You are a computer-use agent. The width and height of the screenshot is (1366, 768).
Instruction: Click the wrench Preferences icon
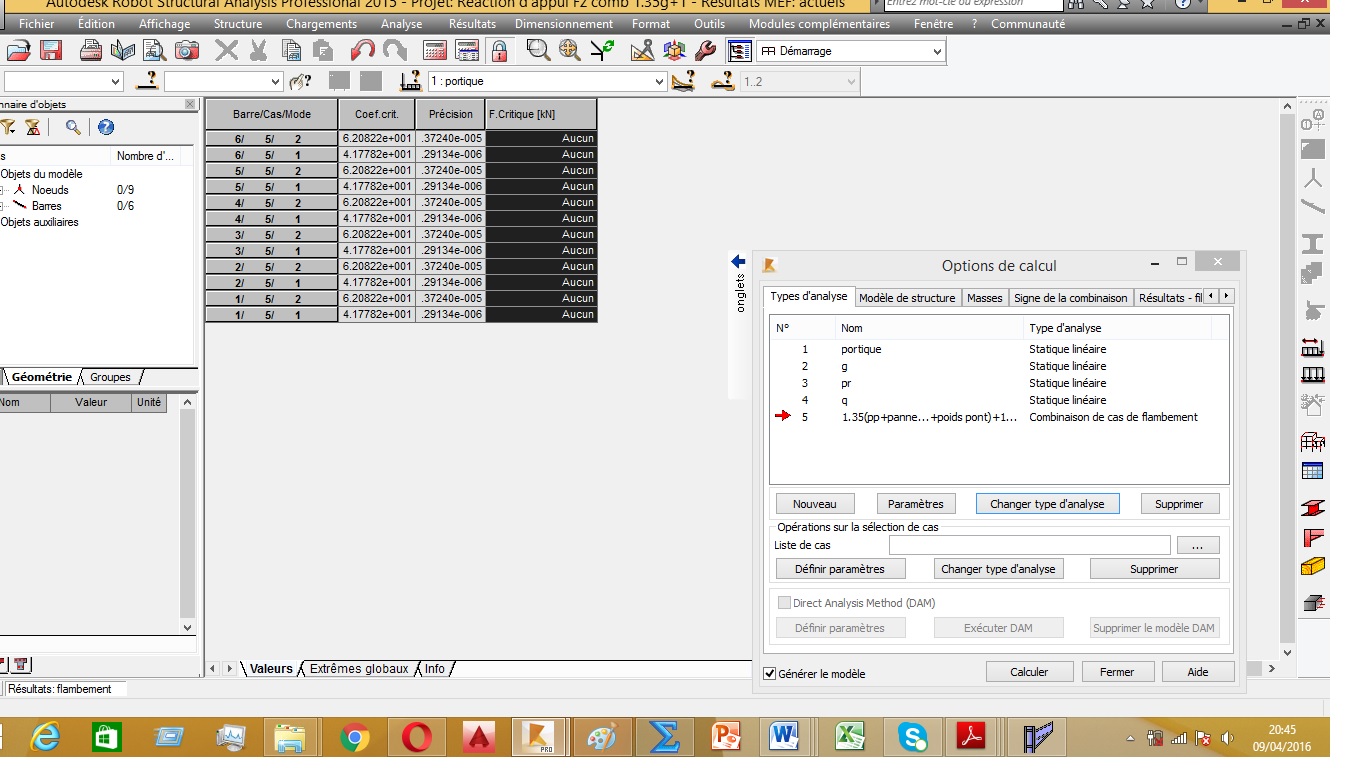(x=705, y=50)
